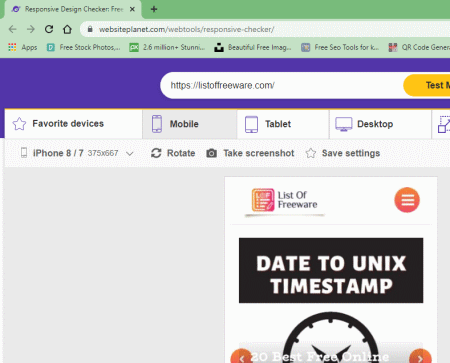The width and height of the screenshot is (450, 363).
Task: Open the Favorite devices tab
Action: click(x=73, y=124)
